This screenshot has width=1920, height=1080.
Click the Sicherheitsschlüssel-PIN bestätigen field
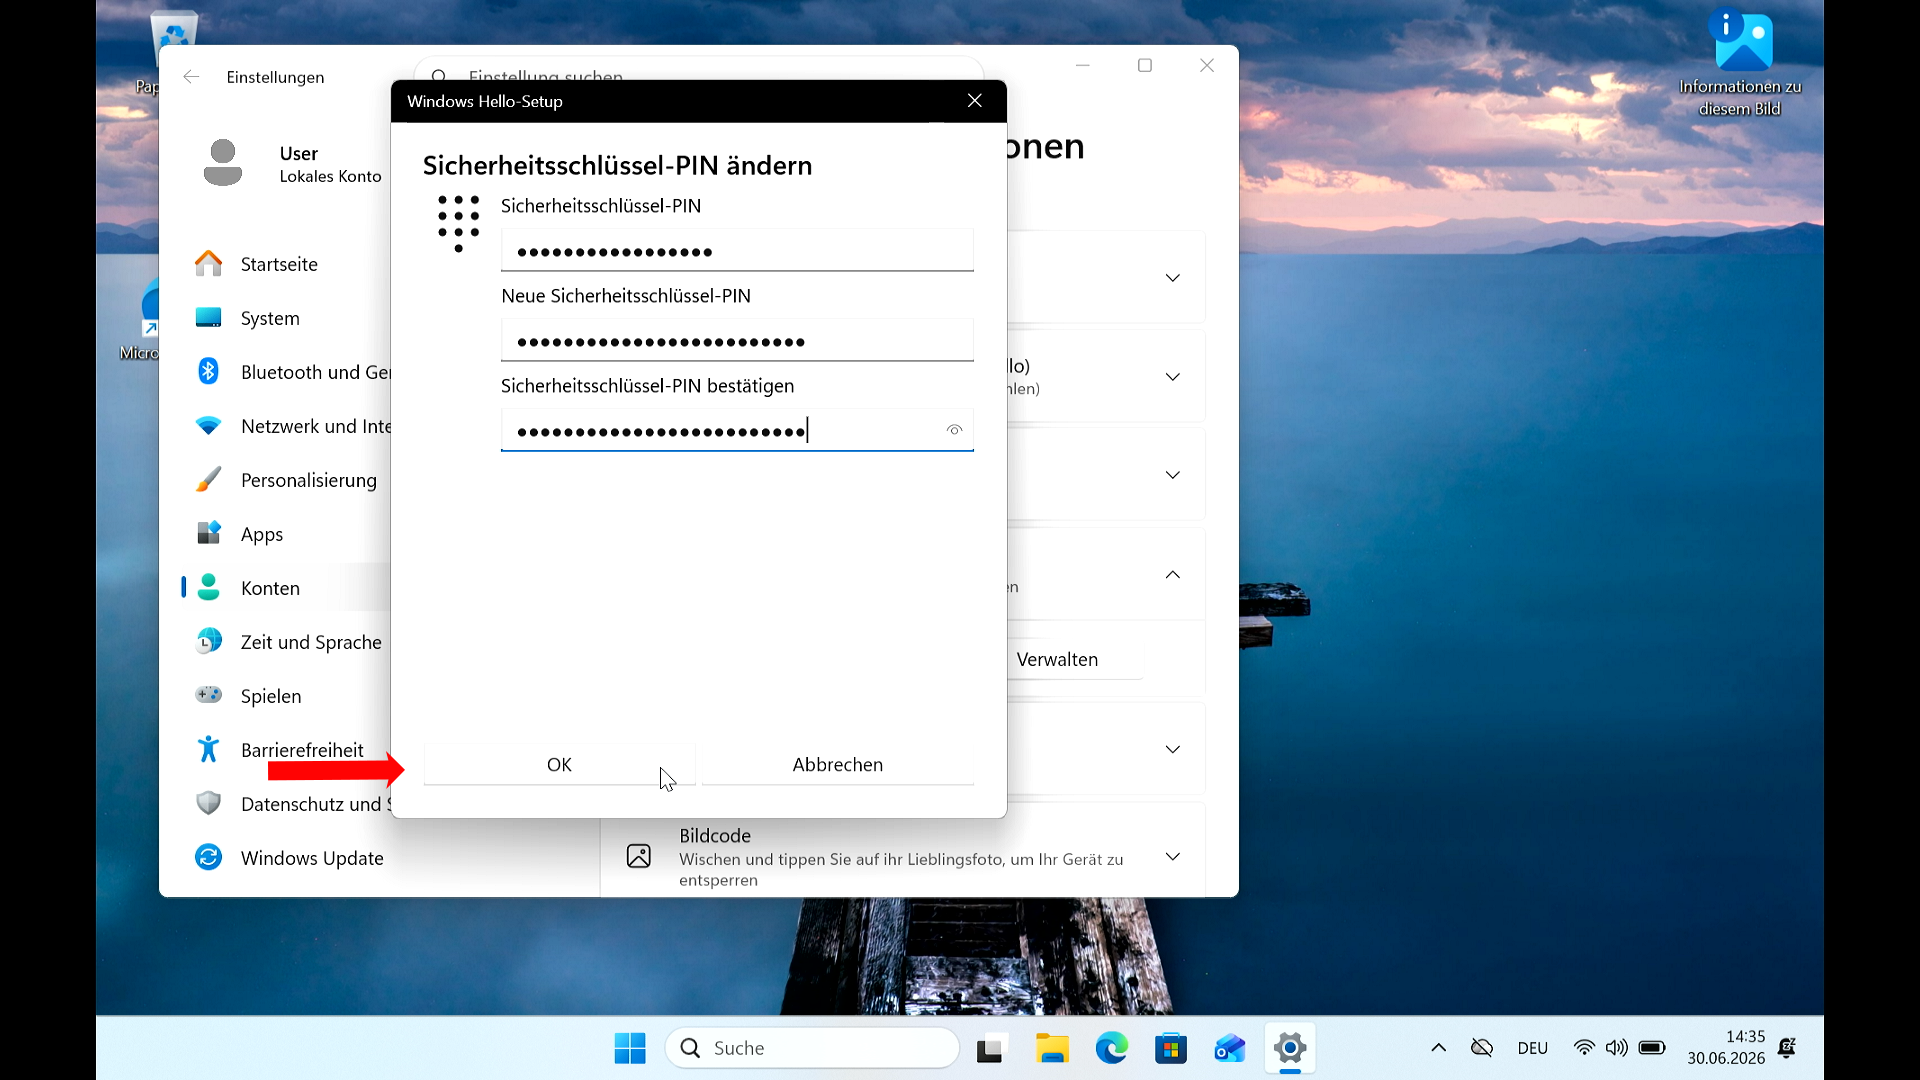click(x=737, y=430)
